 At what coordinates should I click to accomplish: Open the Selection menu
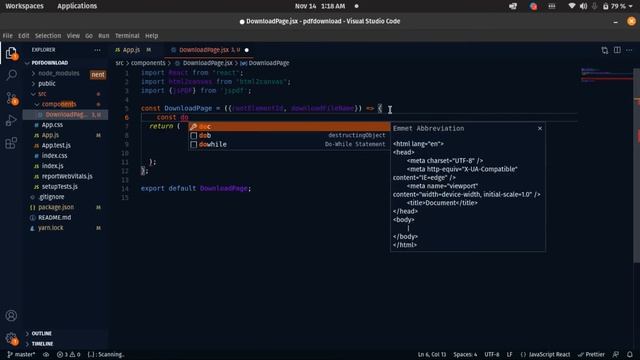click(48, 36)
